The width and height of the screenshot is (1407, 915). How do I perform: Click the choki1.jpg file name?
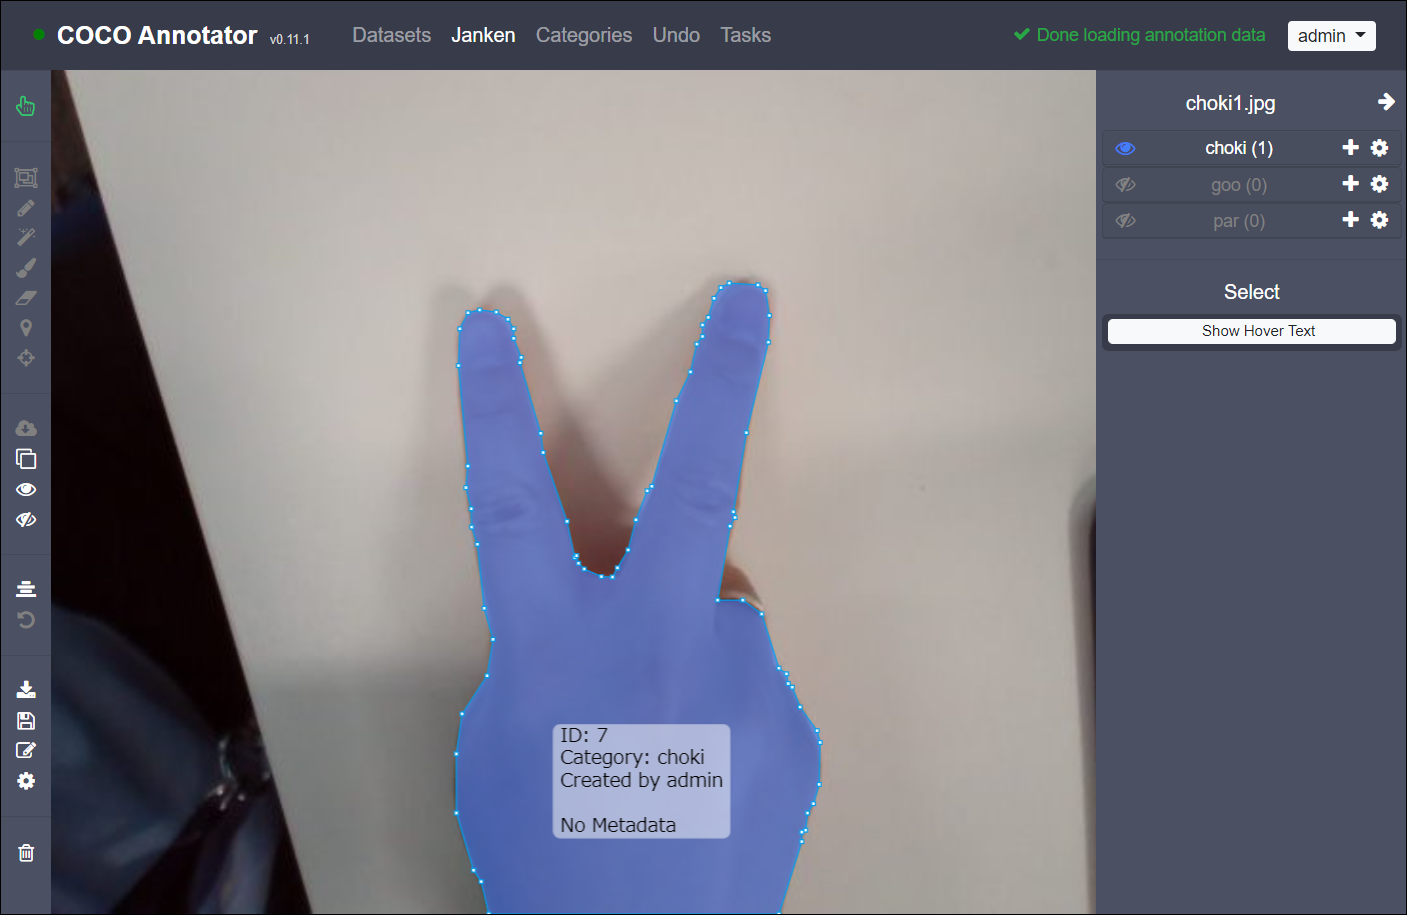click(1230, 103)
